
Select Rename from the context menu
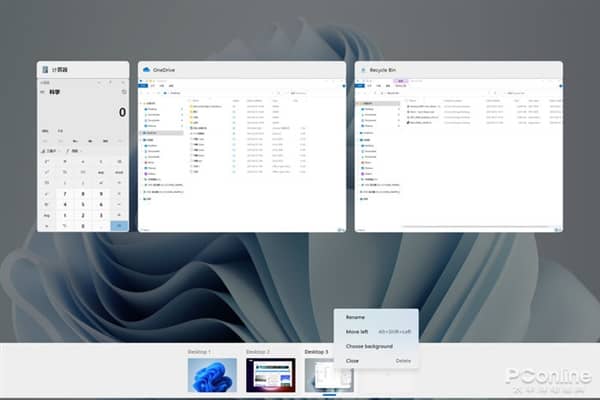pyautogui.click(x=356, y=317)
